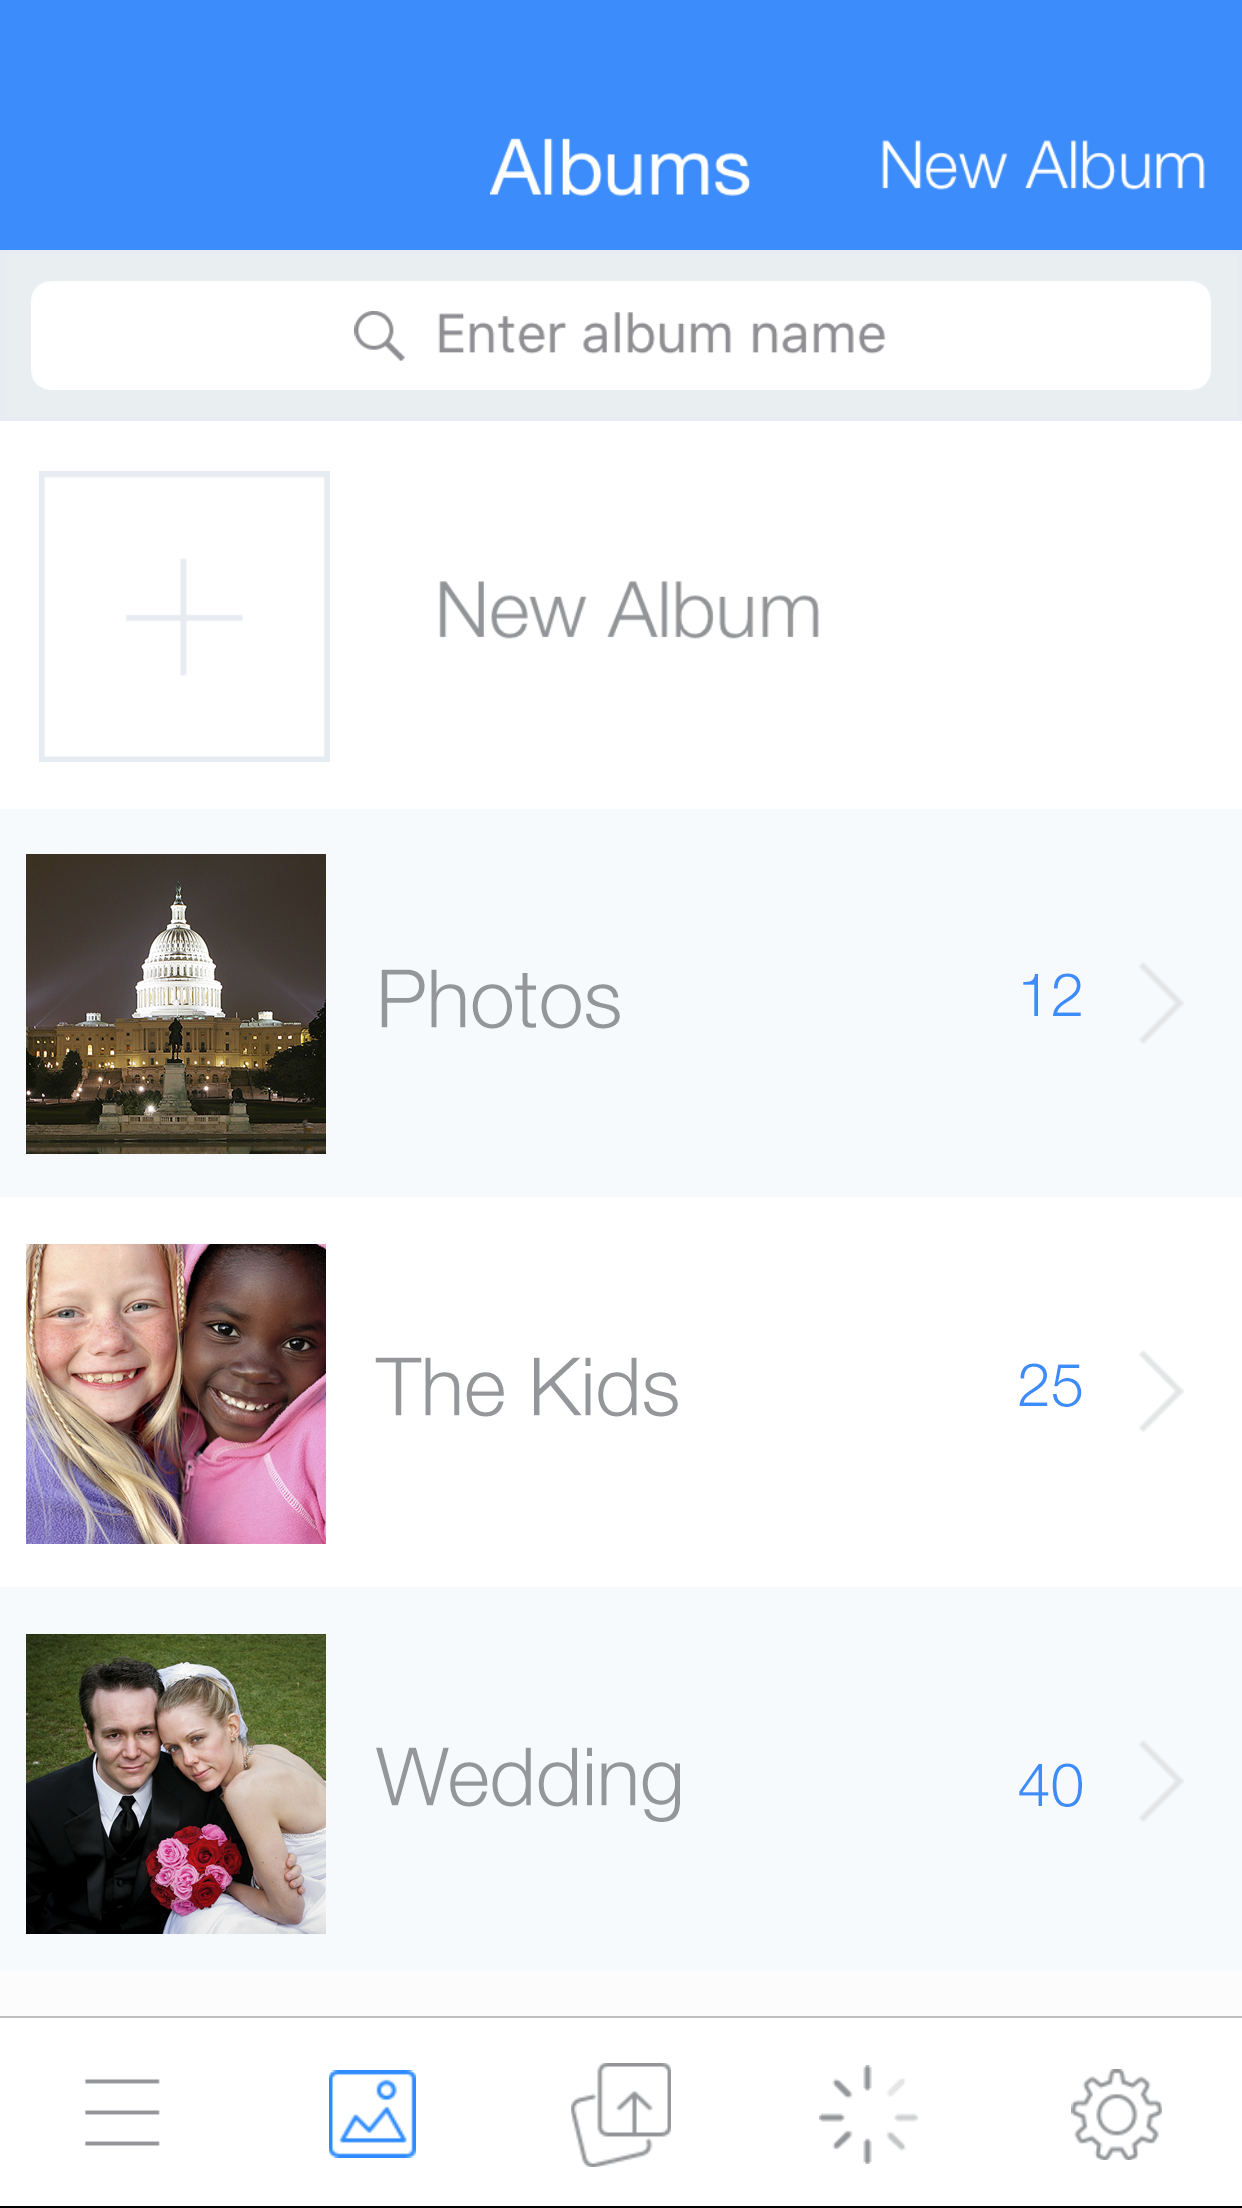Select the photo albums tab icon
The height and width of the screenshot is (2208, 1242).
[x=372, y=2113]
